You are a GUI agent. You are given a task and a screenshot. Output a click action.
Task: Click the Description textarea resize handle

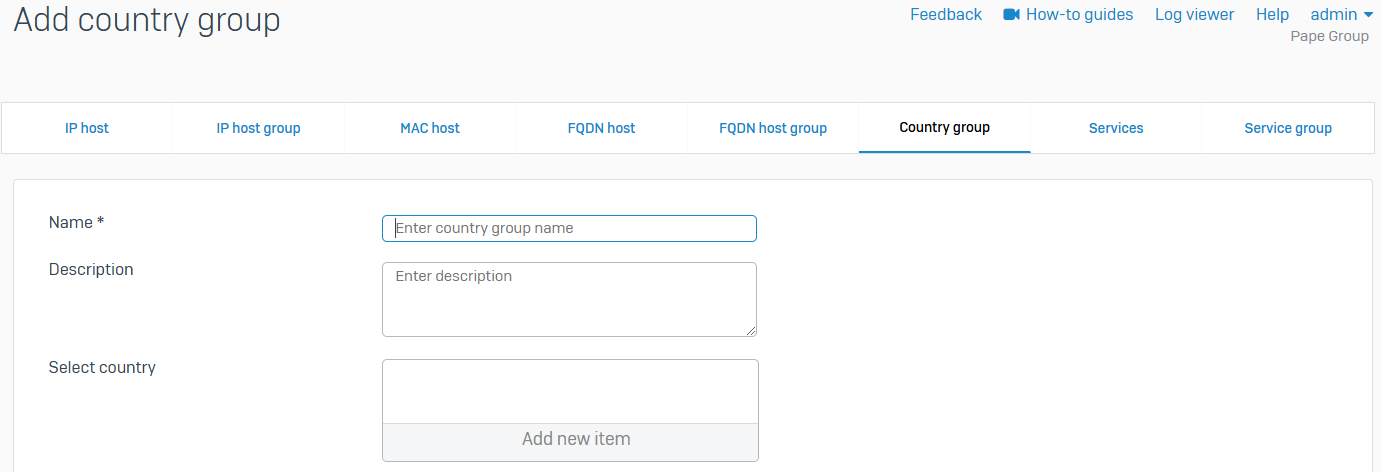point(751,331)
